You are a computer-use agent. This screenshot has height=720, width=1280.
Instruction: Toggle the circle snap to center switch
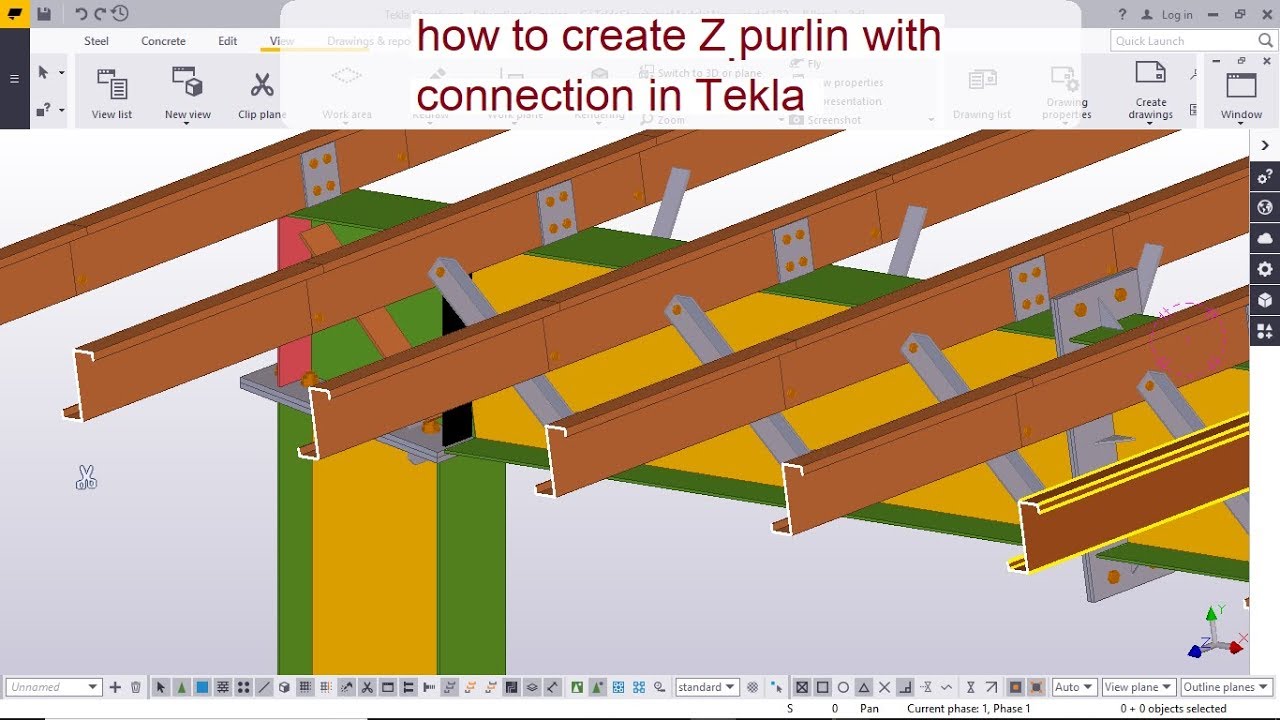tap(843, 687)
